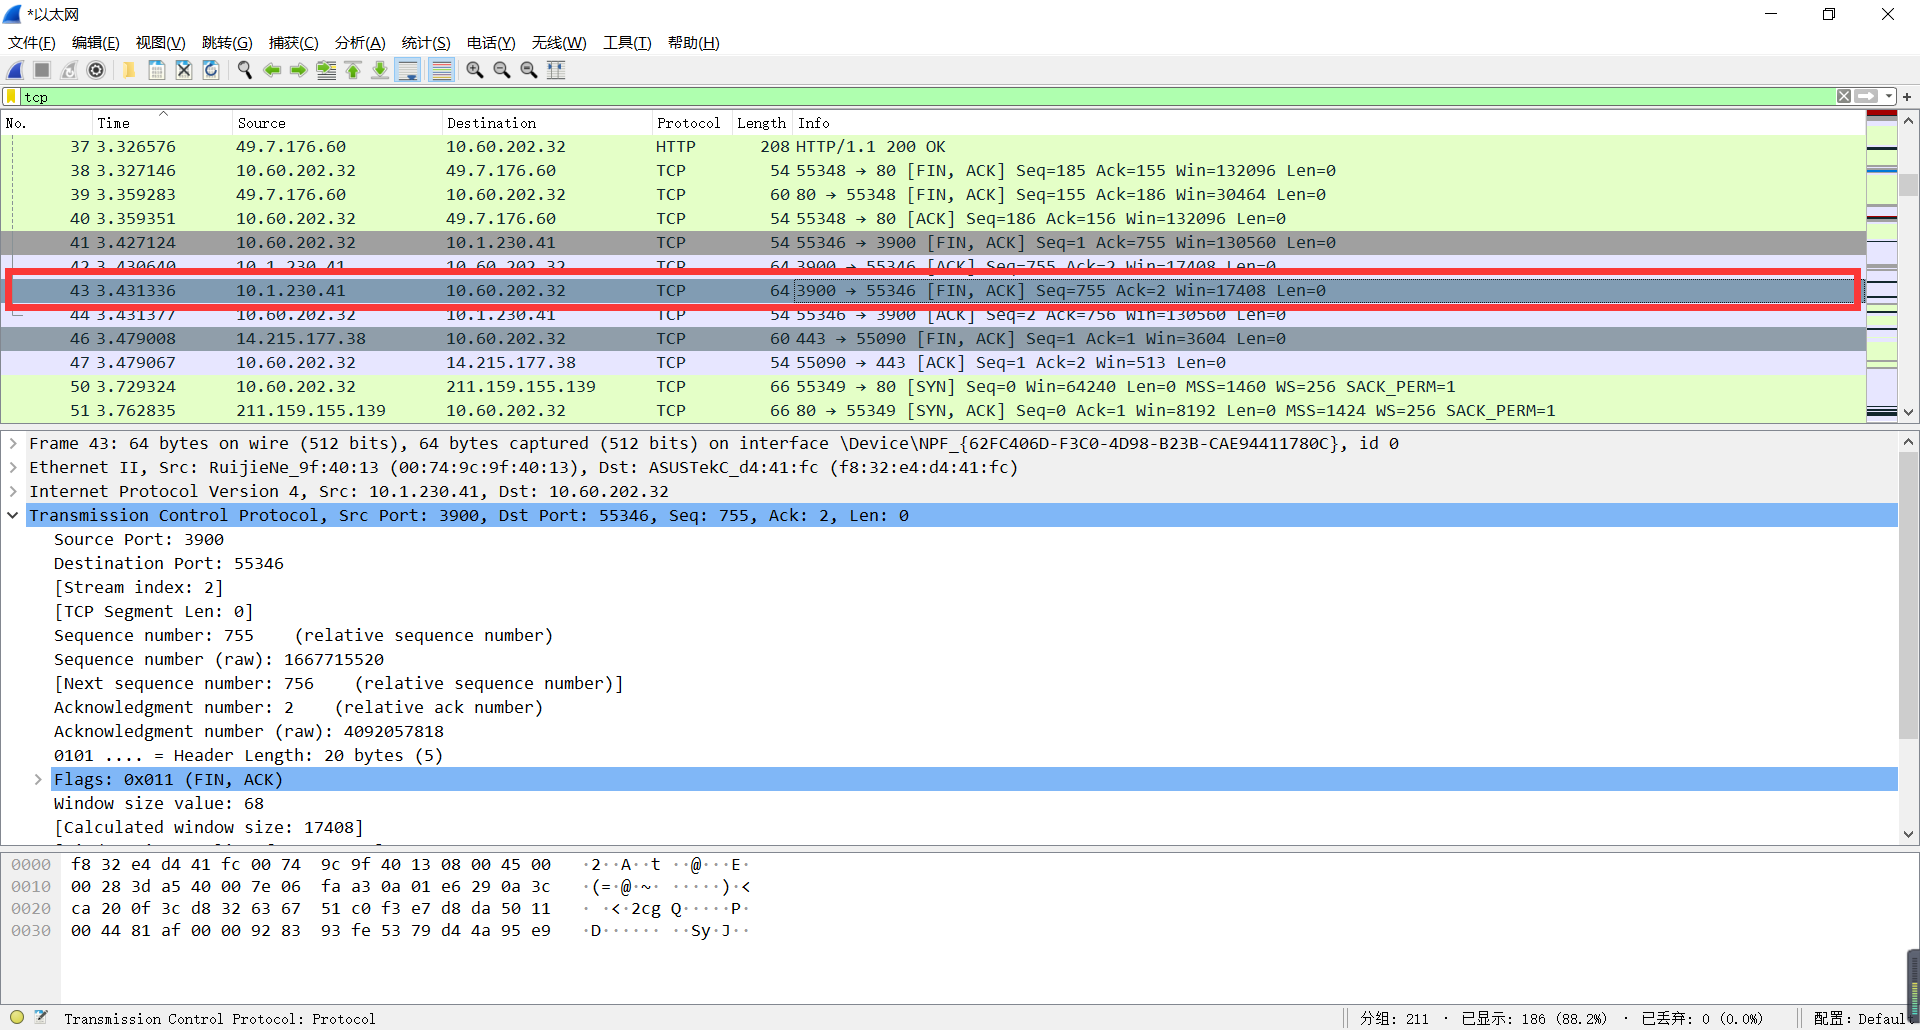Screen dimensions: 1920x1030
Task: Click the zoom in icon on toolbar
Action: (474, 70)
